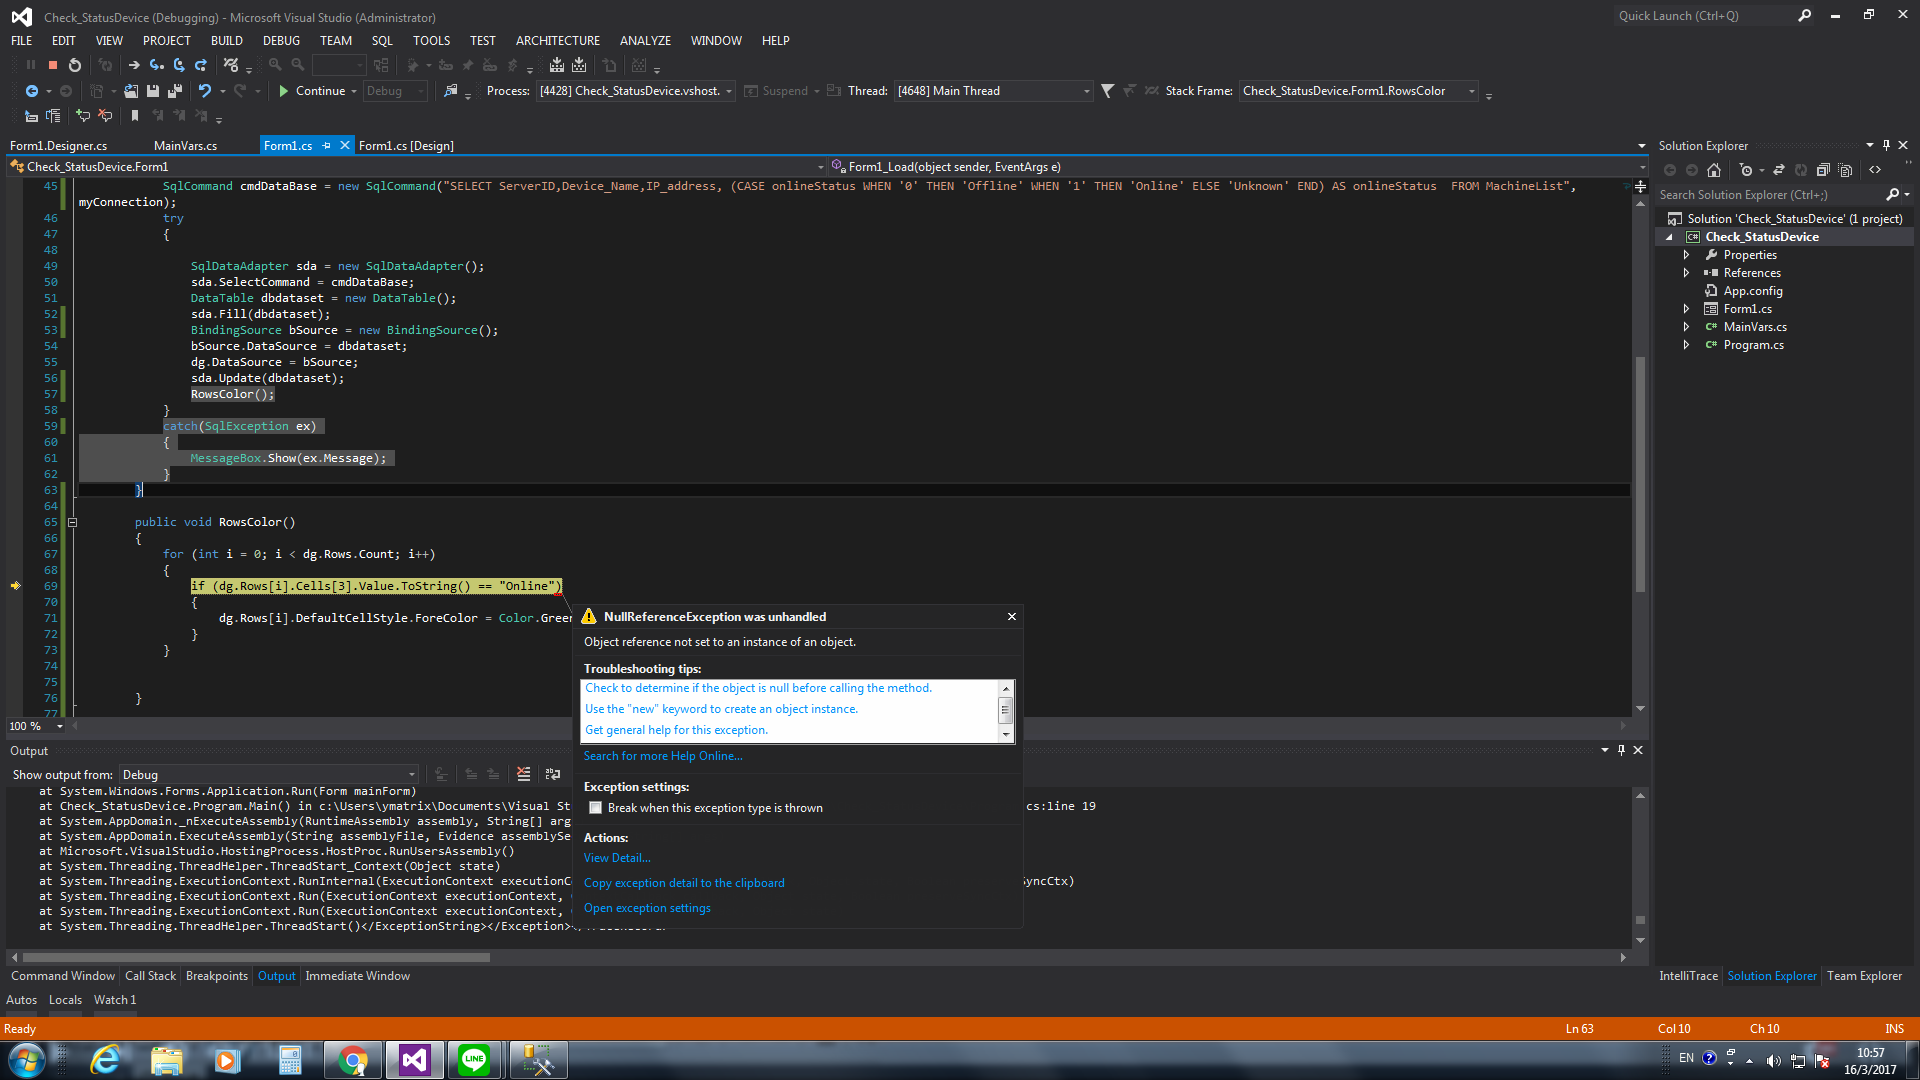Open the ARCHITECTURE menu
Image resolution: width=1920 pixels, height=1080 pixels.
558,41
